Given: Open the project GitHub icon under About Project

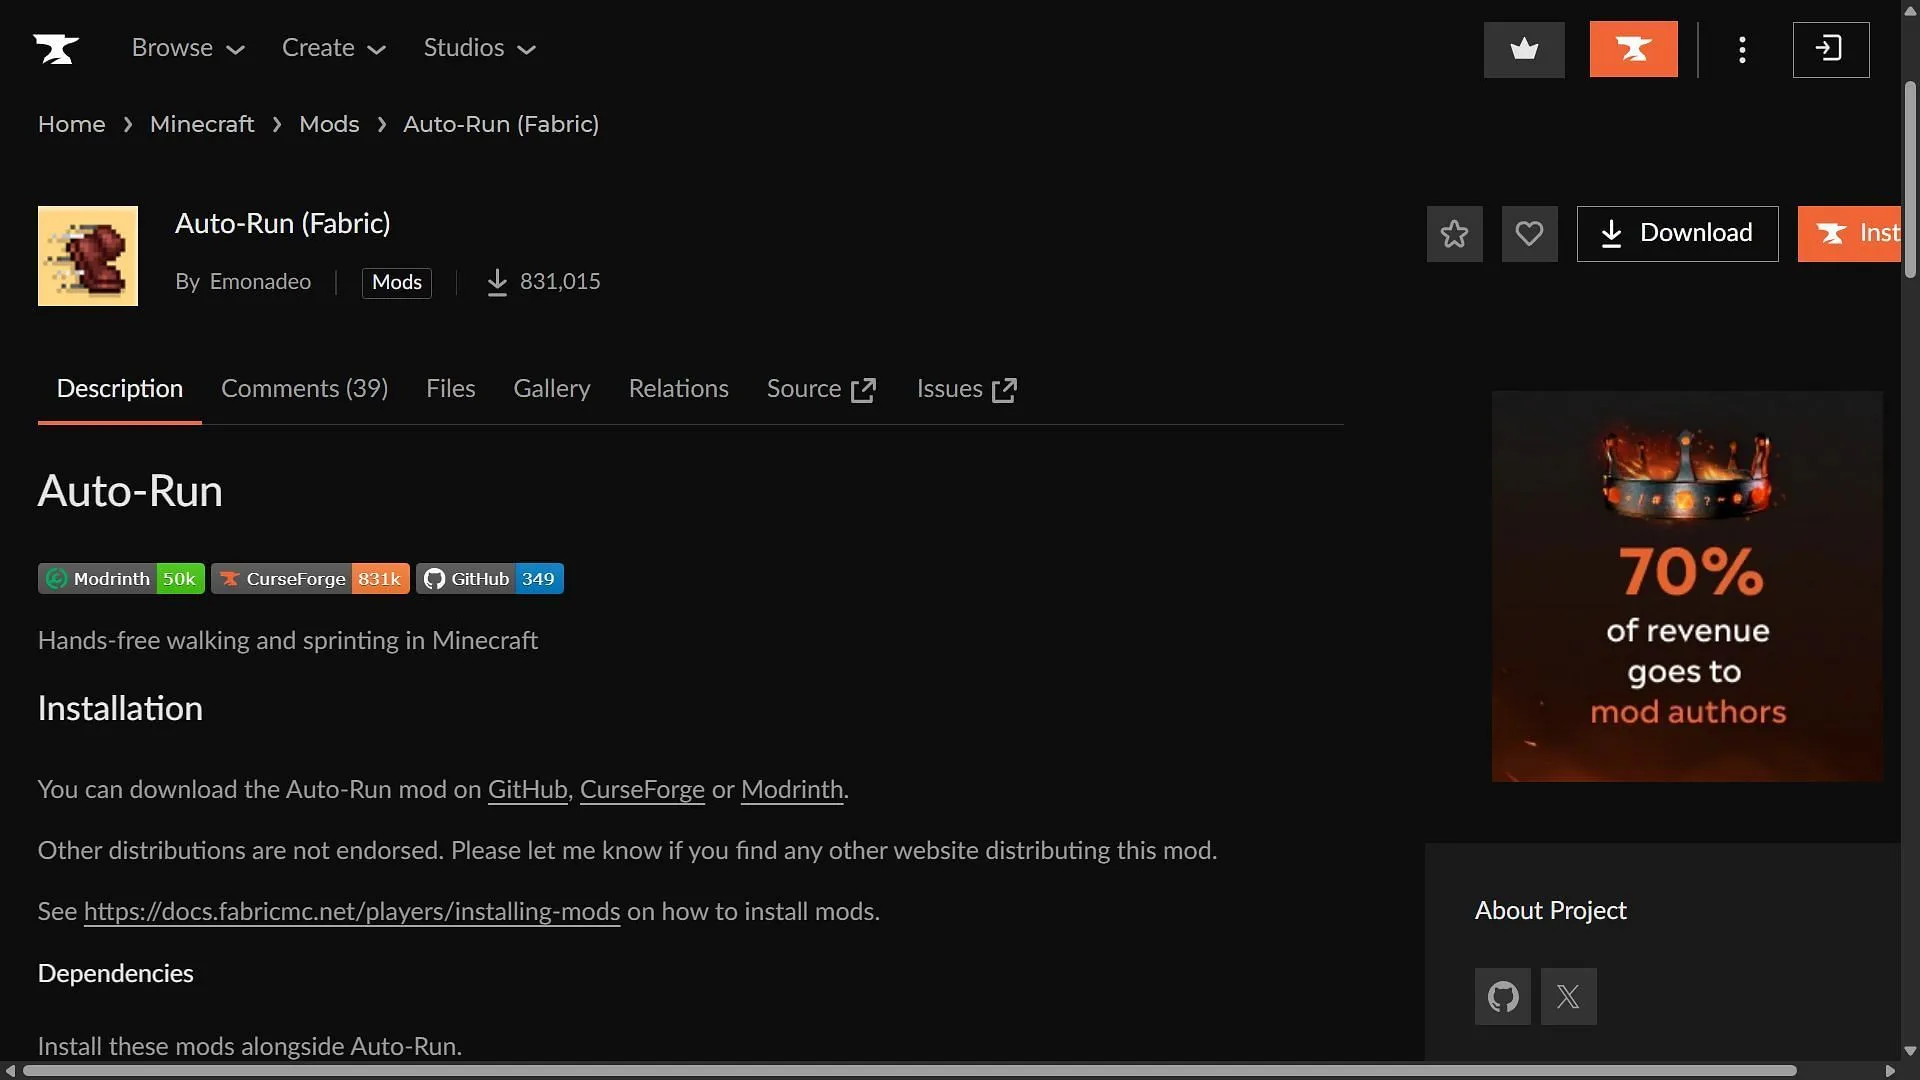Looking at the screenshot, I should (1503, 996).
